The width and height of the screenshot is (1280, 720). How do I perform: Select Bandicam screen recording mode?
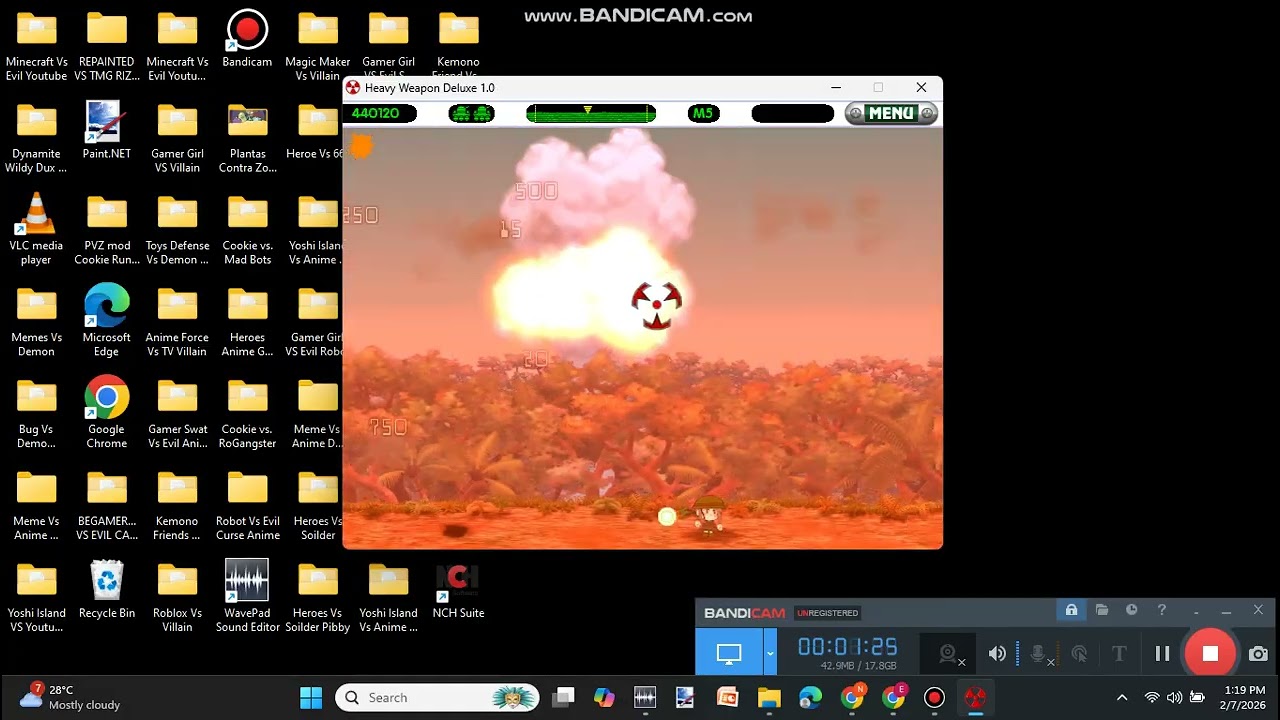[x=729, y=654]
